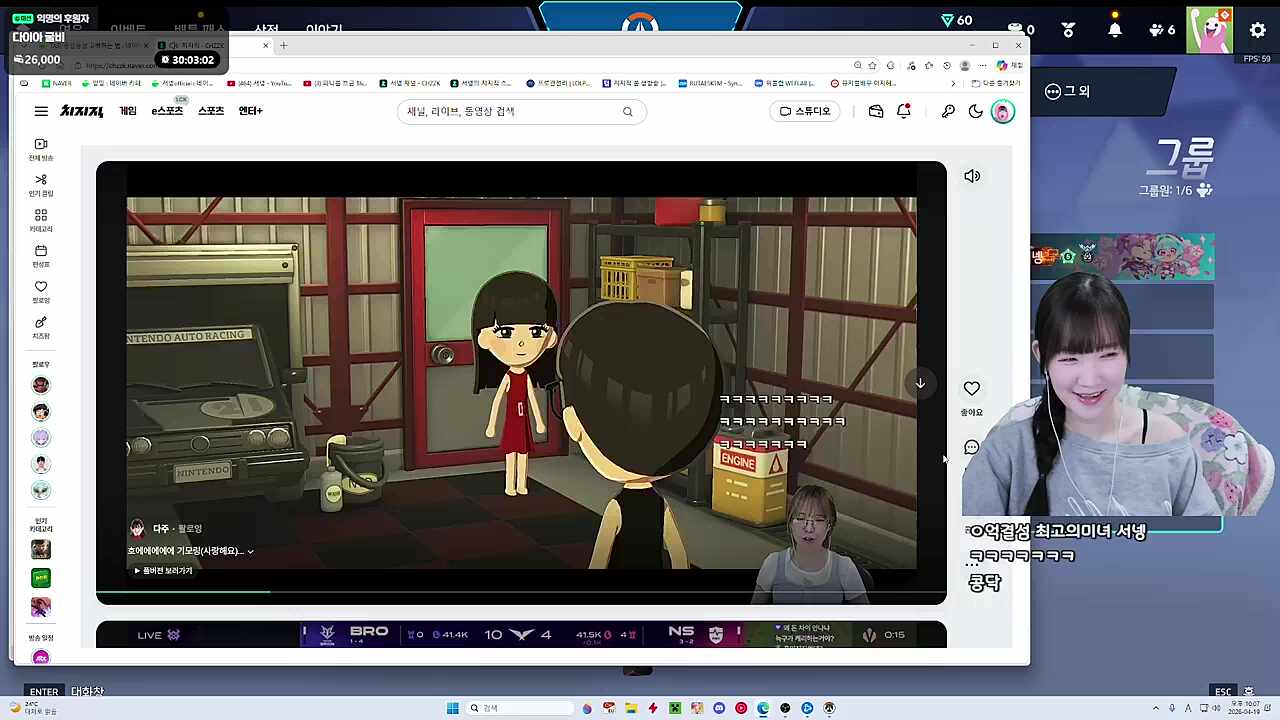This screenshot has height=720, width=1280.
Task: Go to the Chzzk home logo
Action: click(x=82, y=111)
